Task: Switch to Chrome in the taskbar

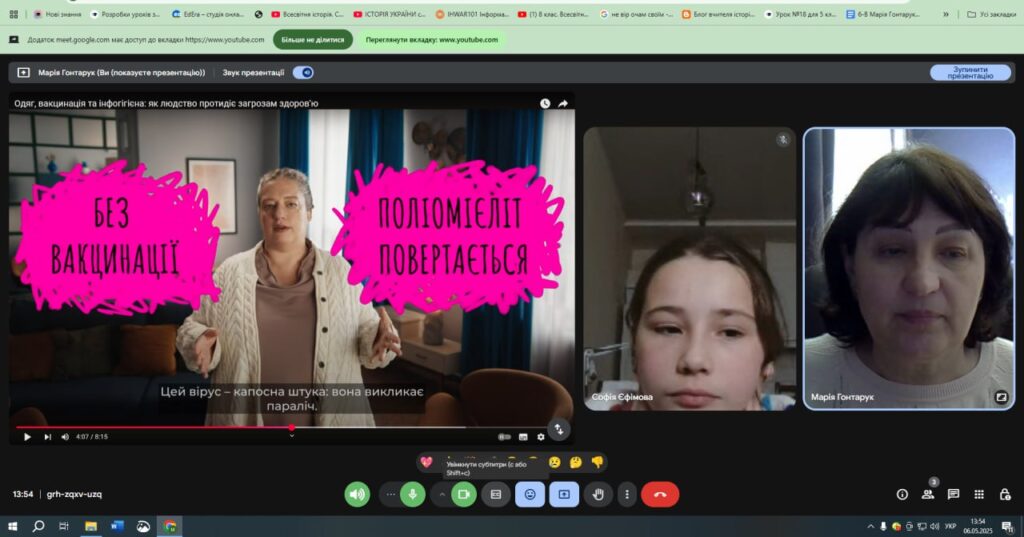Action: (170, 526)
